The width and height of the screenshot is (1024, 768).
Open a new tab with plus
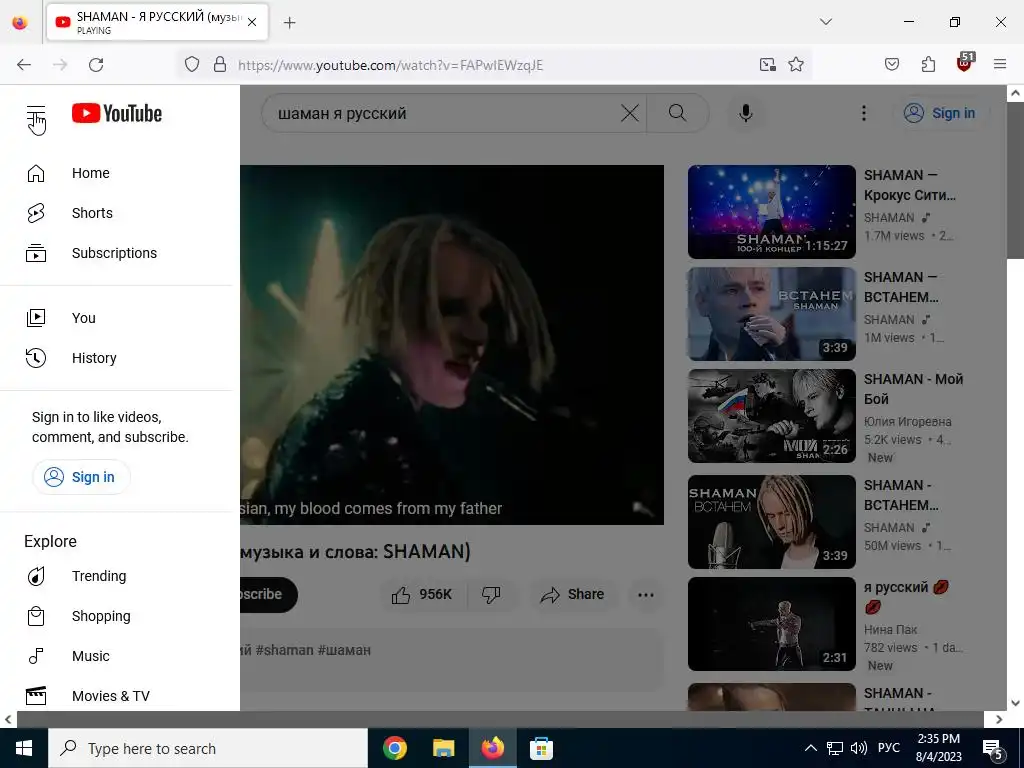point(290,23)
